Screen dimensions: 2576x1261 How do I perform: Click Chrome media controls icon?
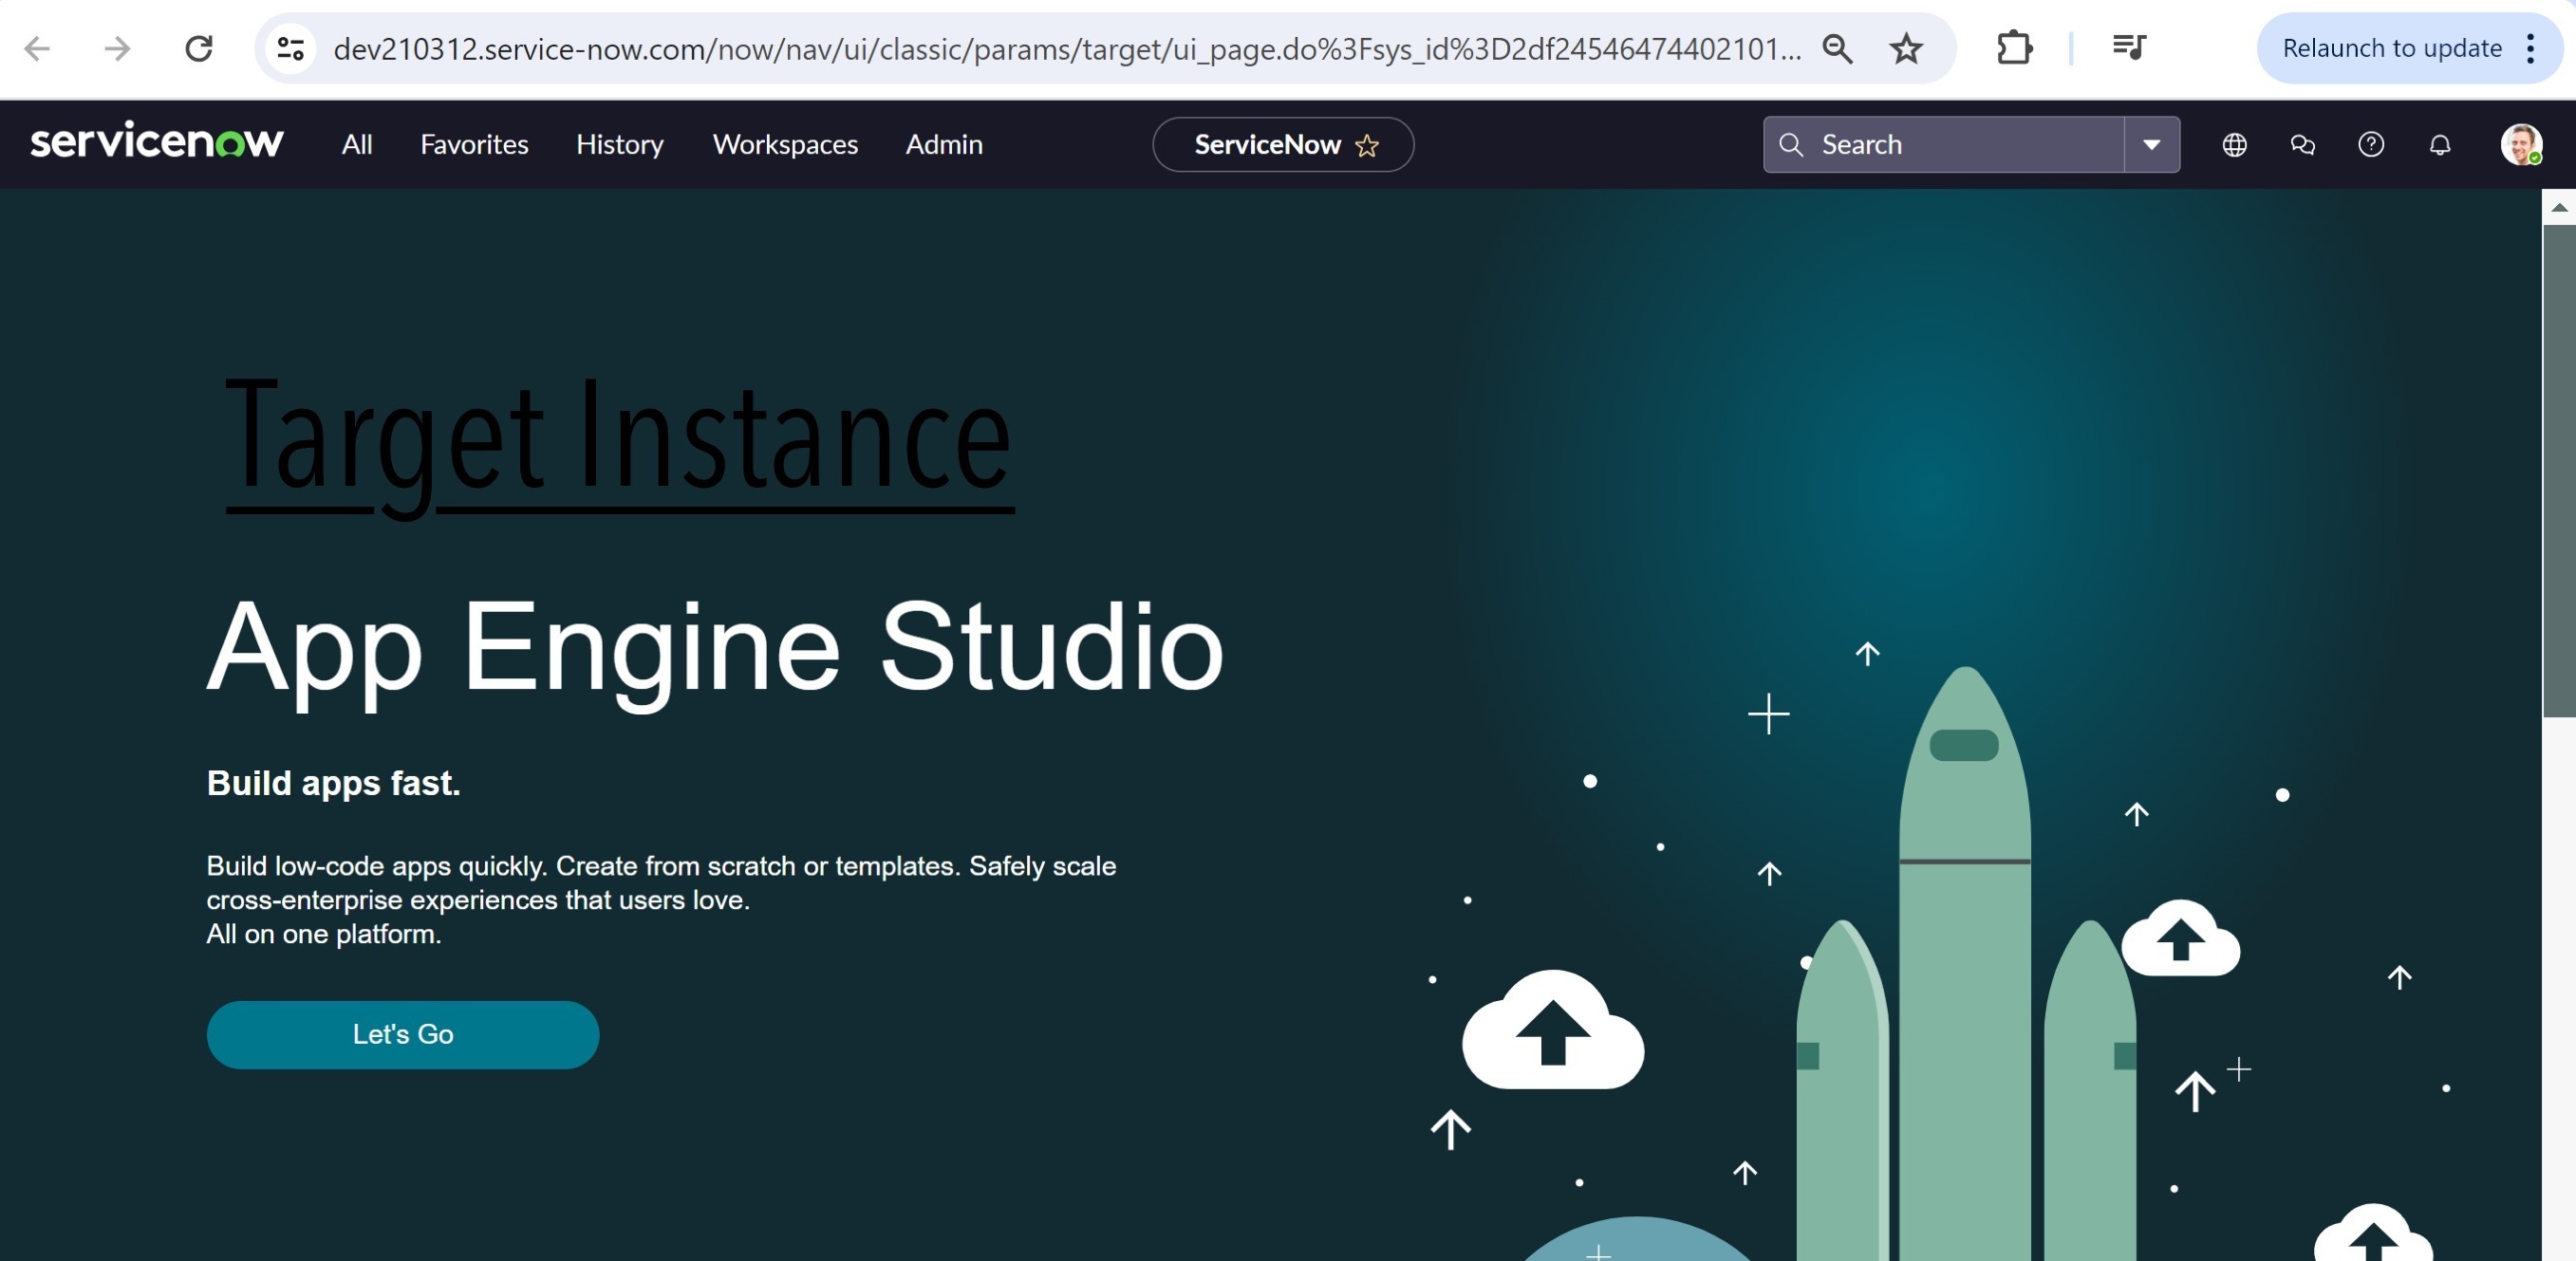2128,48
